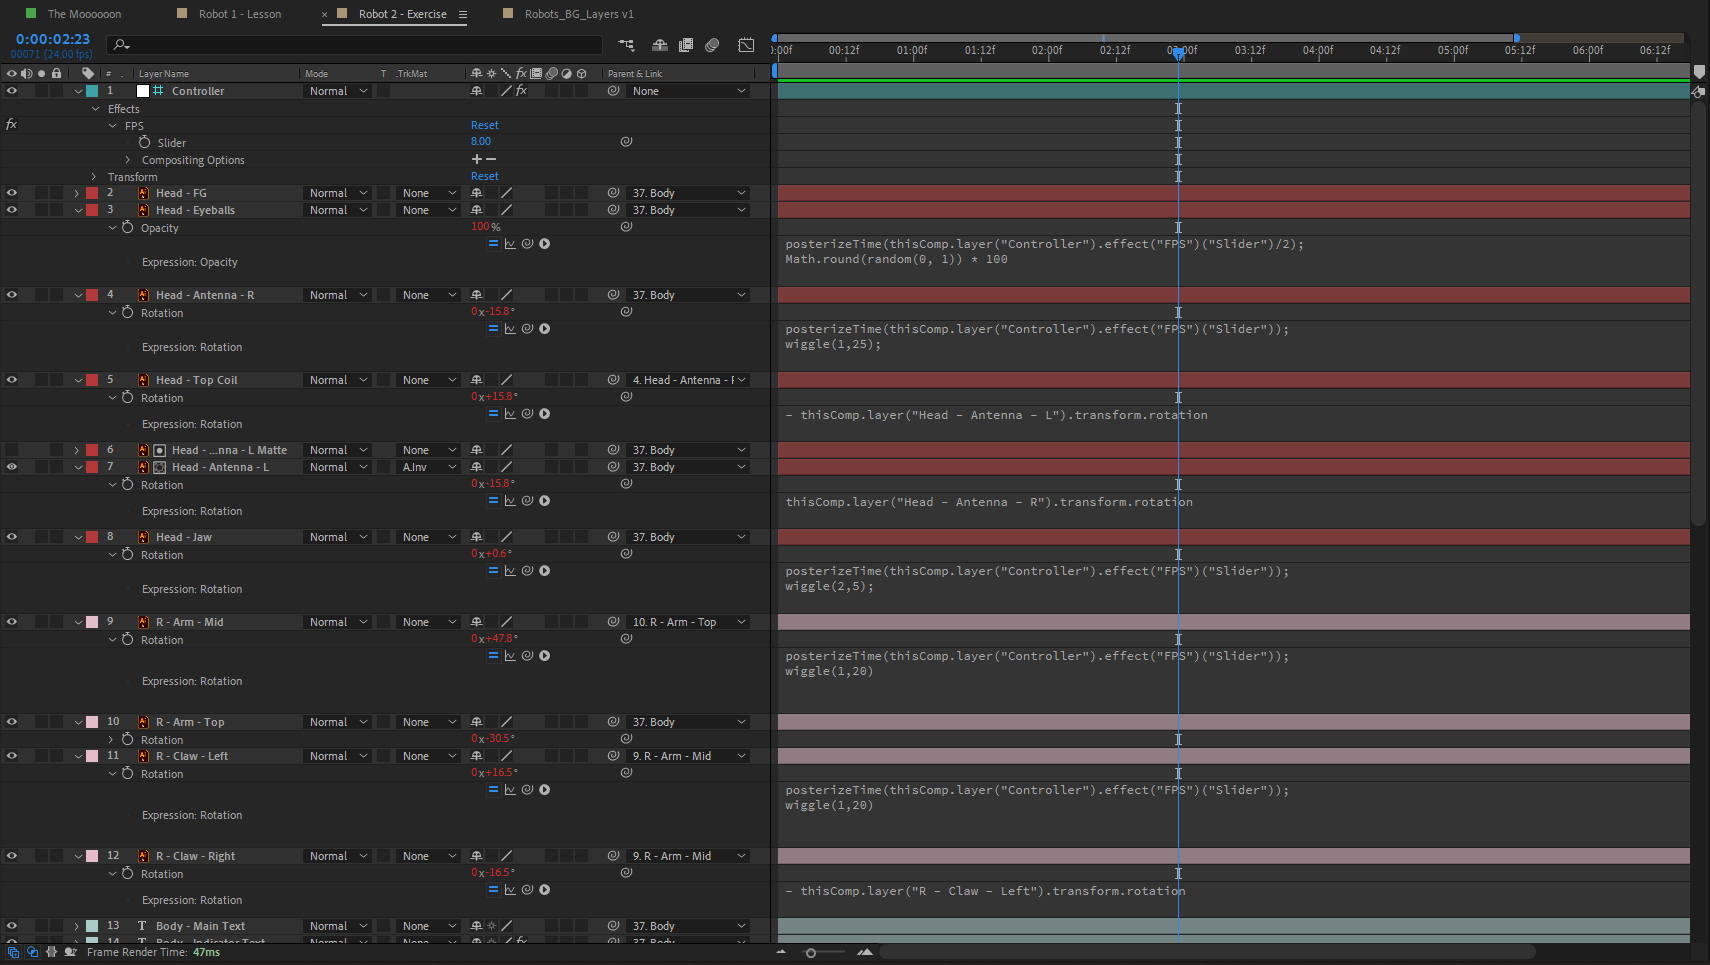Click Reset for the FPS effect

[x=484, y=126]
